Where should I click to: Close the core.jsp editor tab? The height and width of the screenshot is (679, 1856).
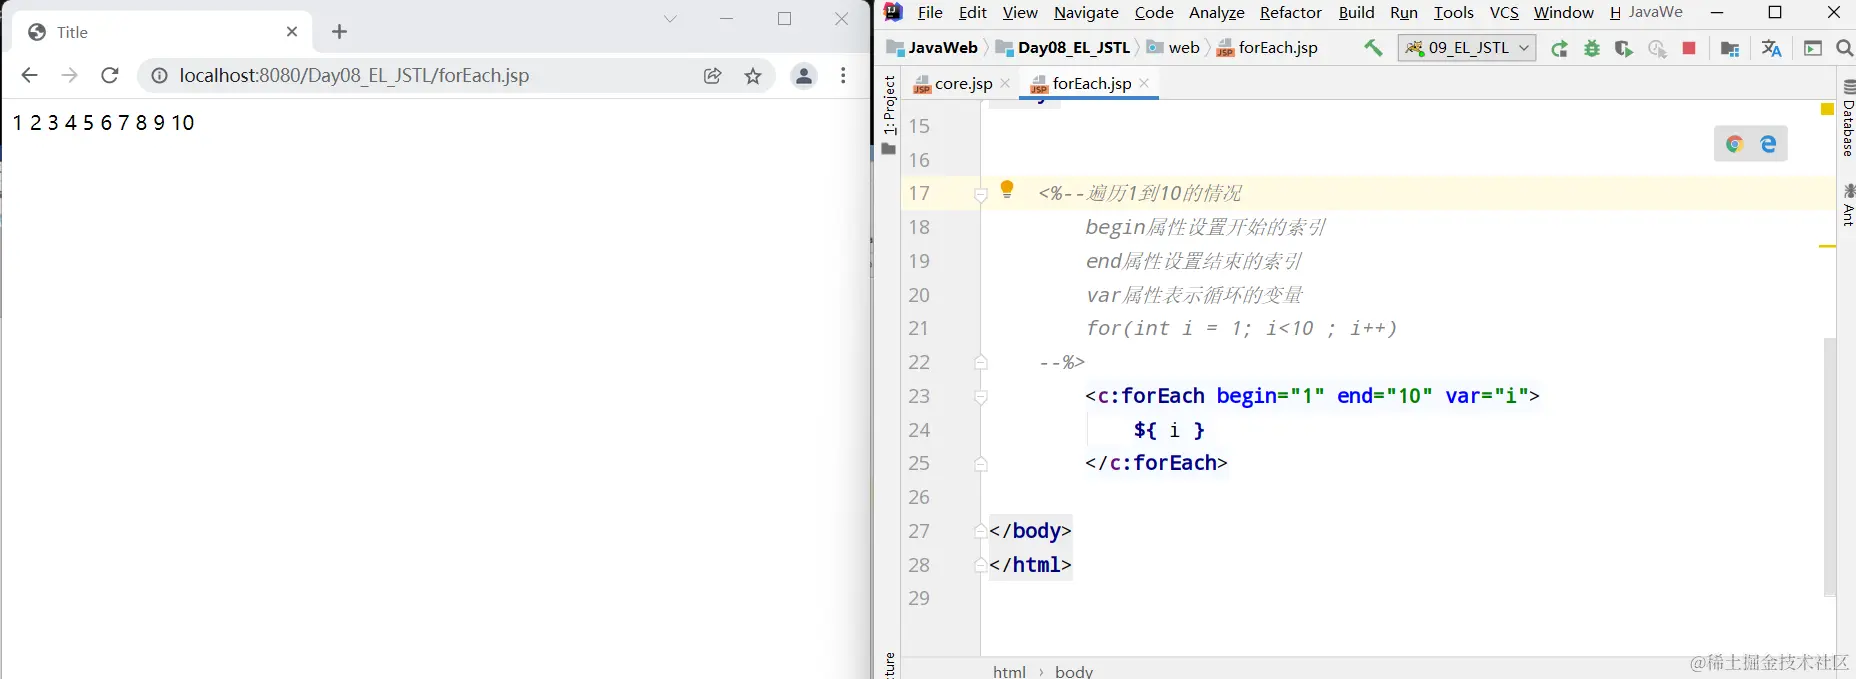1005,84
